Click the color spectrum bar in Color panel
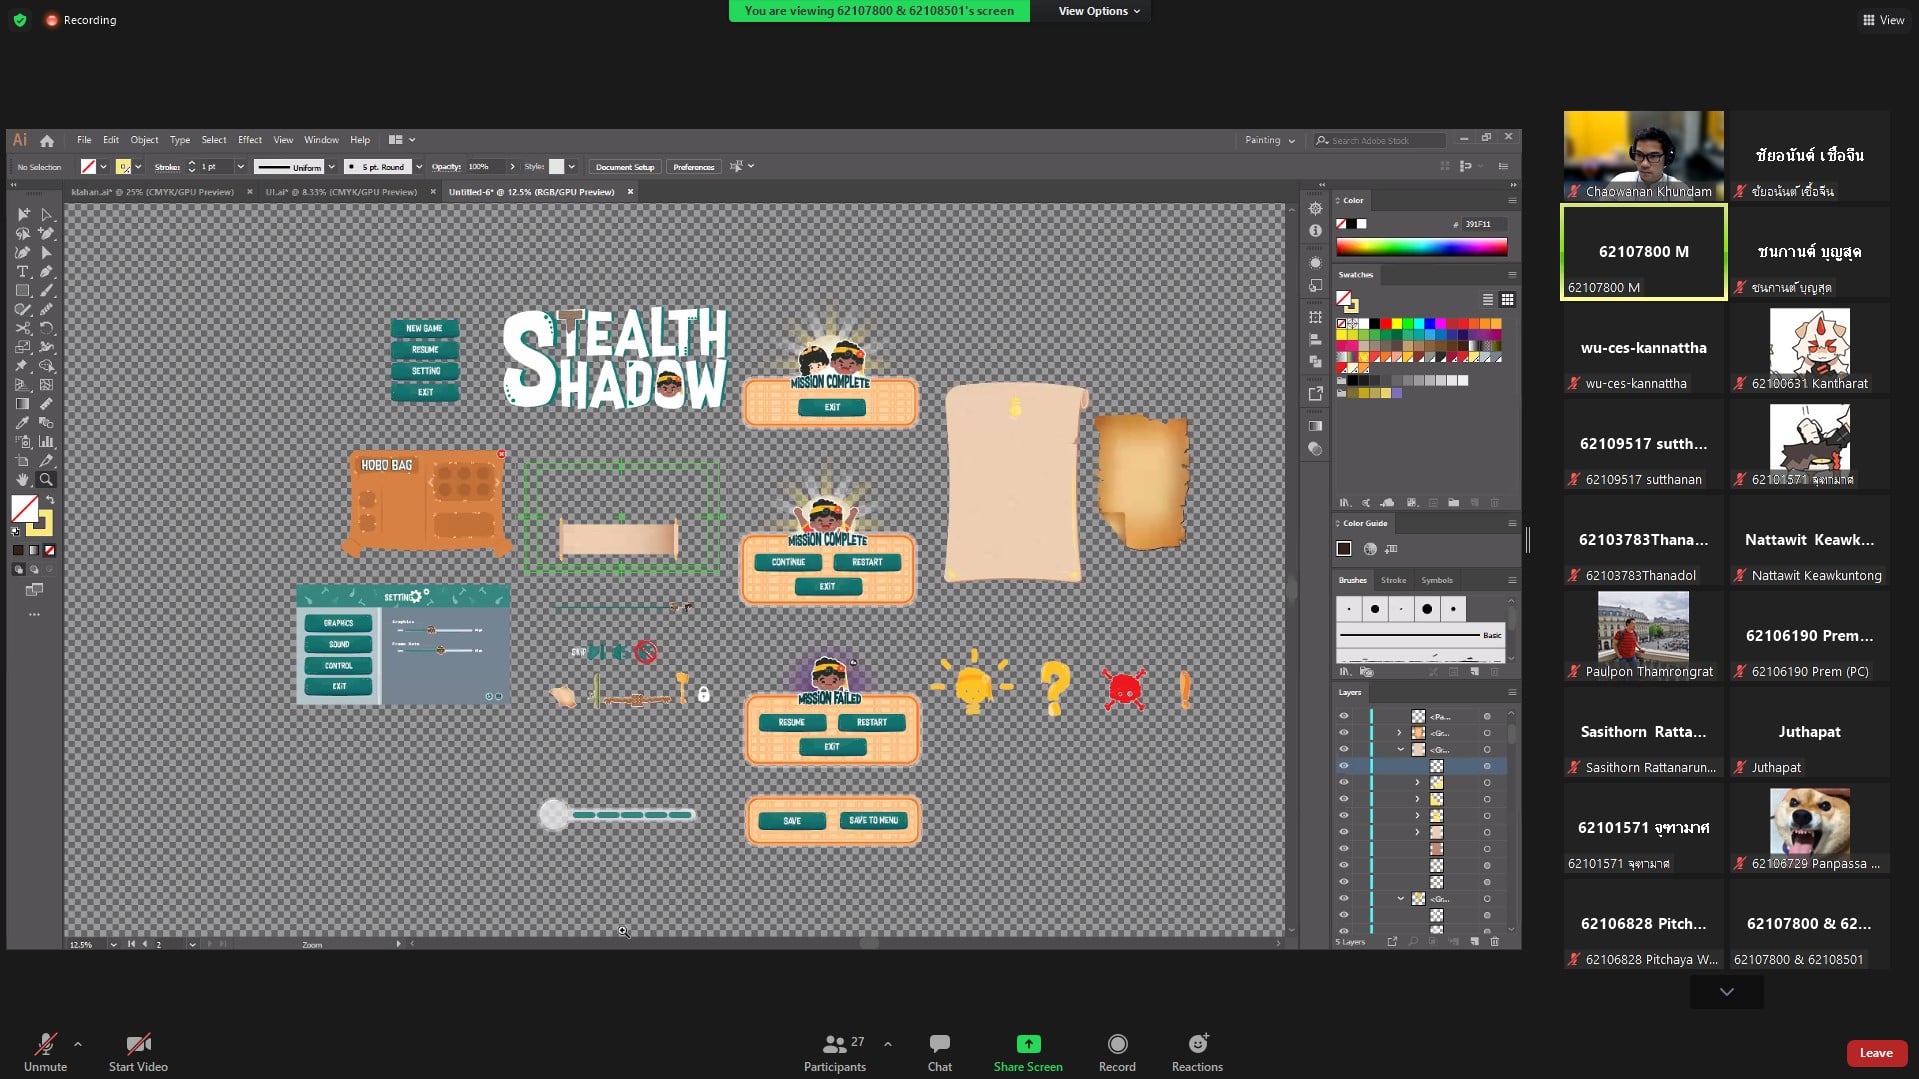The width and height of the screenshot is (1919, 1079). [x=1421, y=247]
